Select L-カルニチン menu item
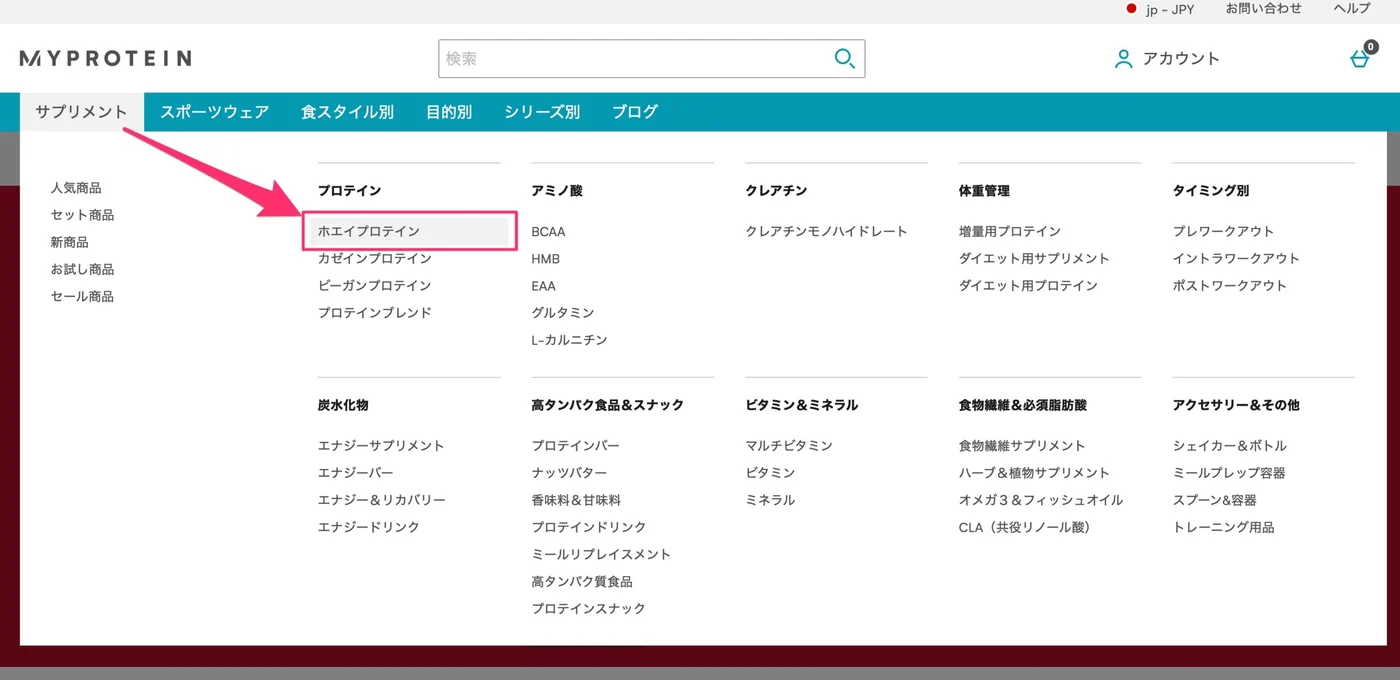1400x680 pixels. [x=570, y=339]
